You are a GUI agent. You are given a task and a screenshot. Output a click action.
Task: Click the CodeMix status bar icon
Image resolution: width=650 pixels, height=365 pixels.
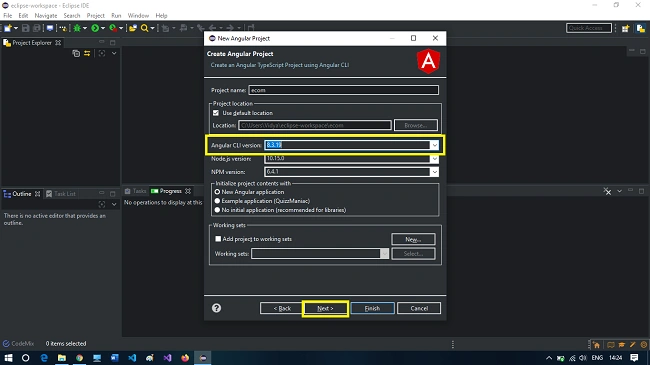[6, 343]
